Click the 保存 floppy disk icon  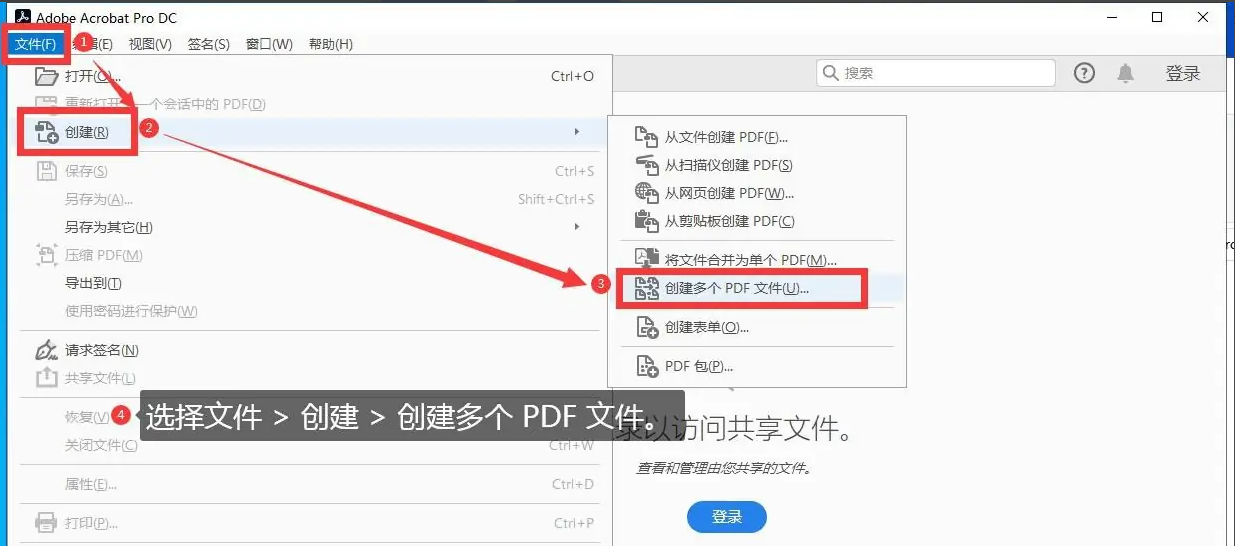tap(46, 171)
